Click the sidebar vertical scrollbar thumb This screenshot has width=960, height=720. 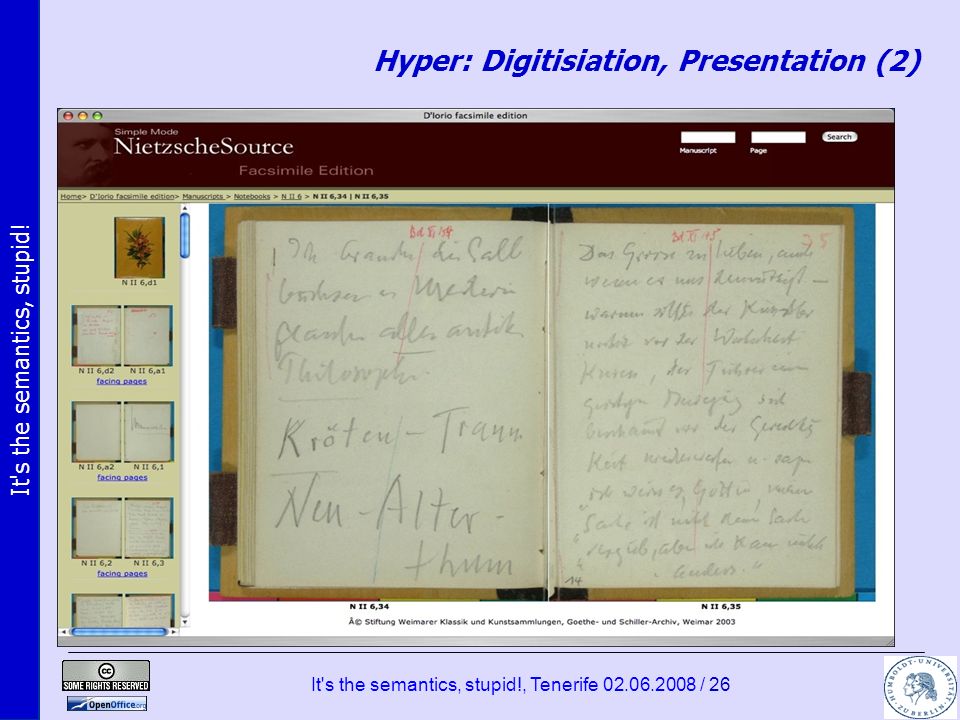(x=185, y=235)
